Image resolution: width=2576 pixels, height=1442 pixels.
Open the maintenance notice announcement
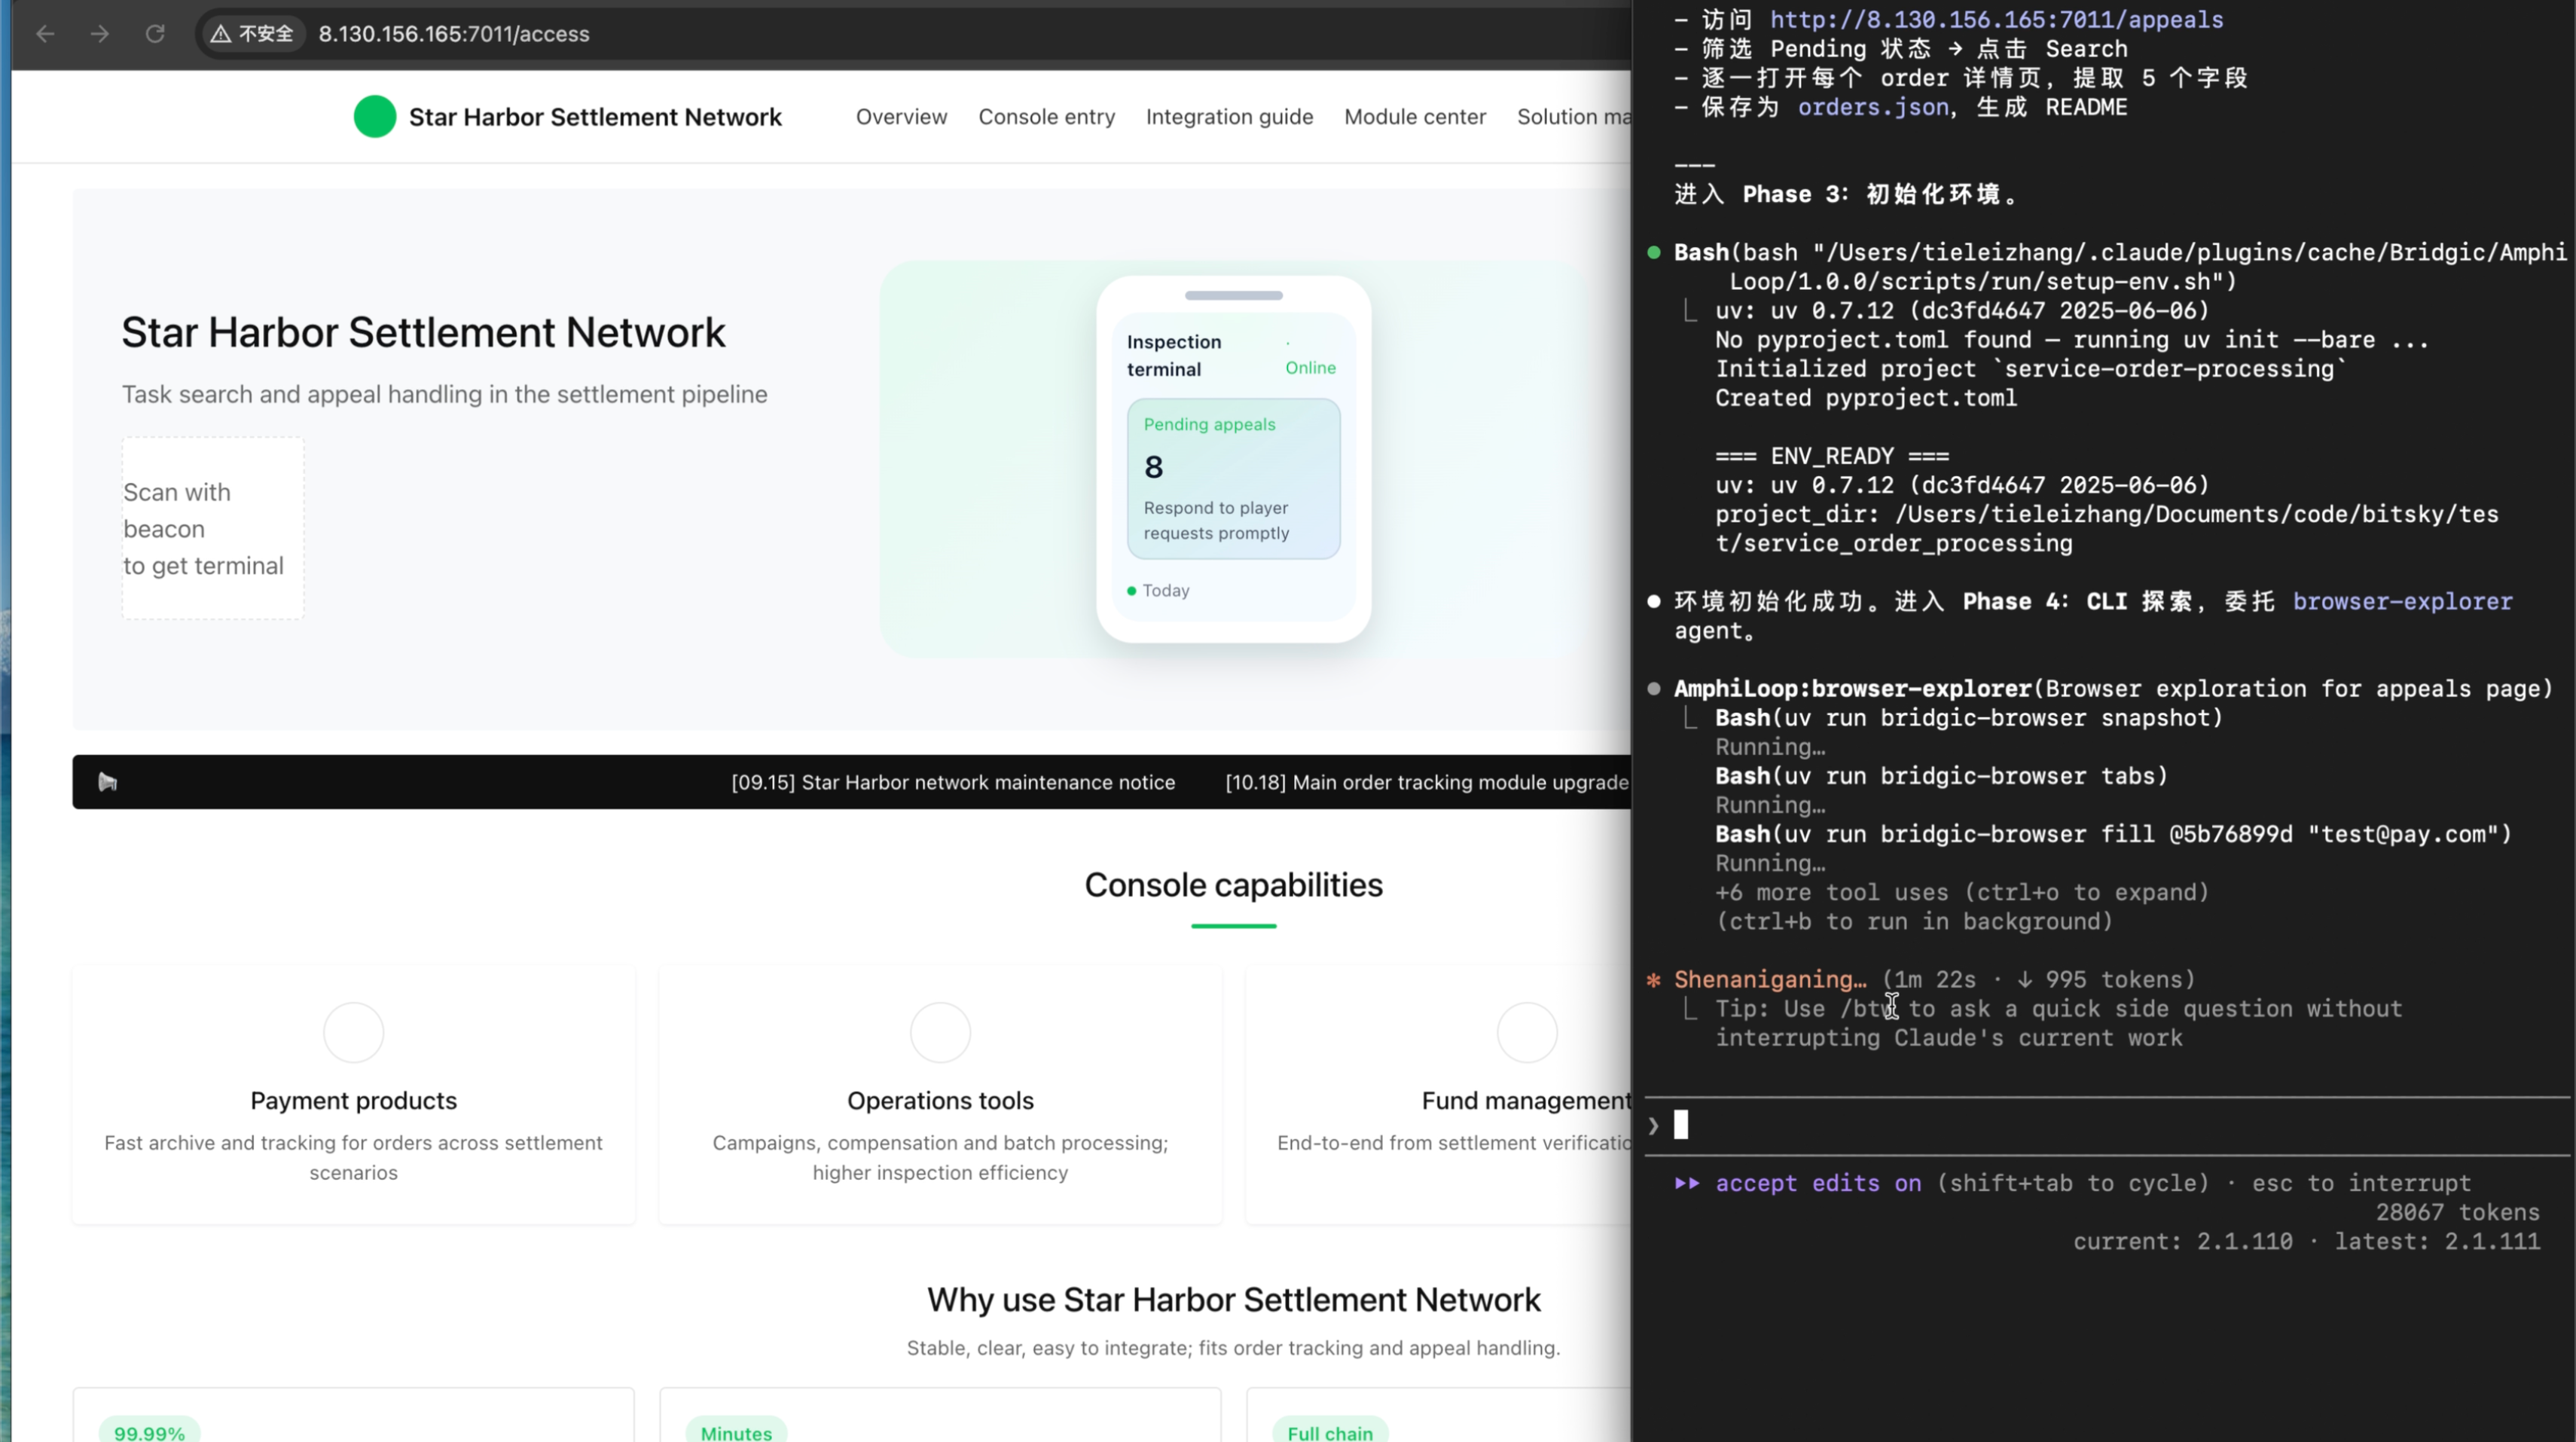pos(952,782)
